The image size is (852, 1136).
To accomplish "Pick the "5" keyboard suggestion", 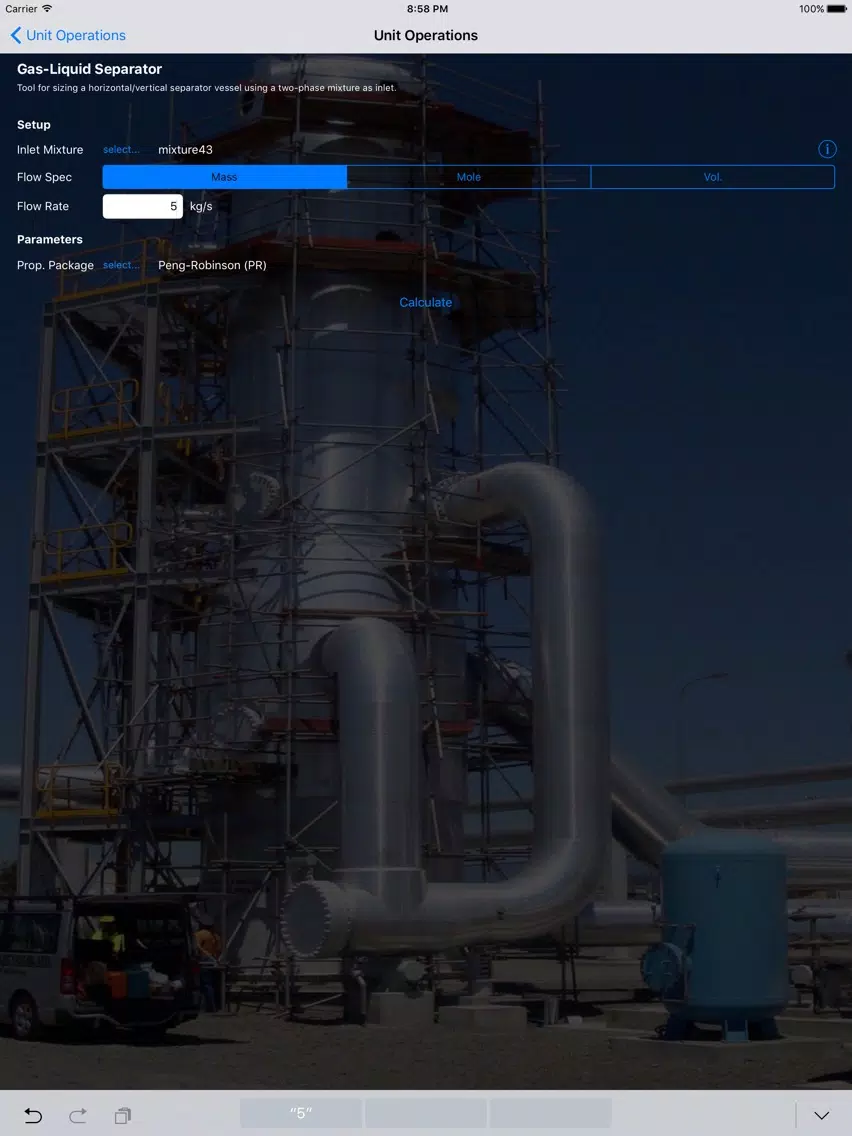I will [x=301, y=1113].
